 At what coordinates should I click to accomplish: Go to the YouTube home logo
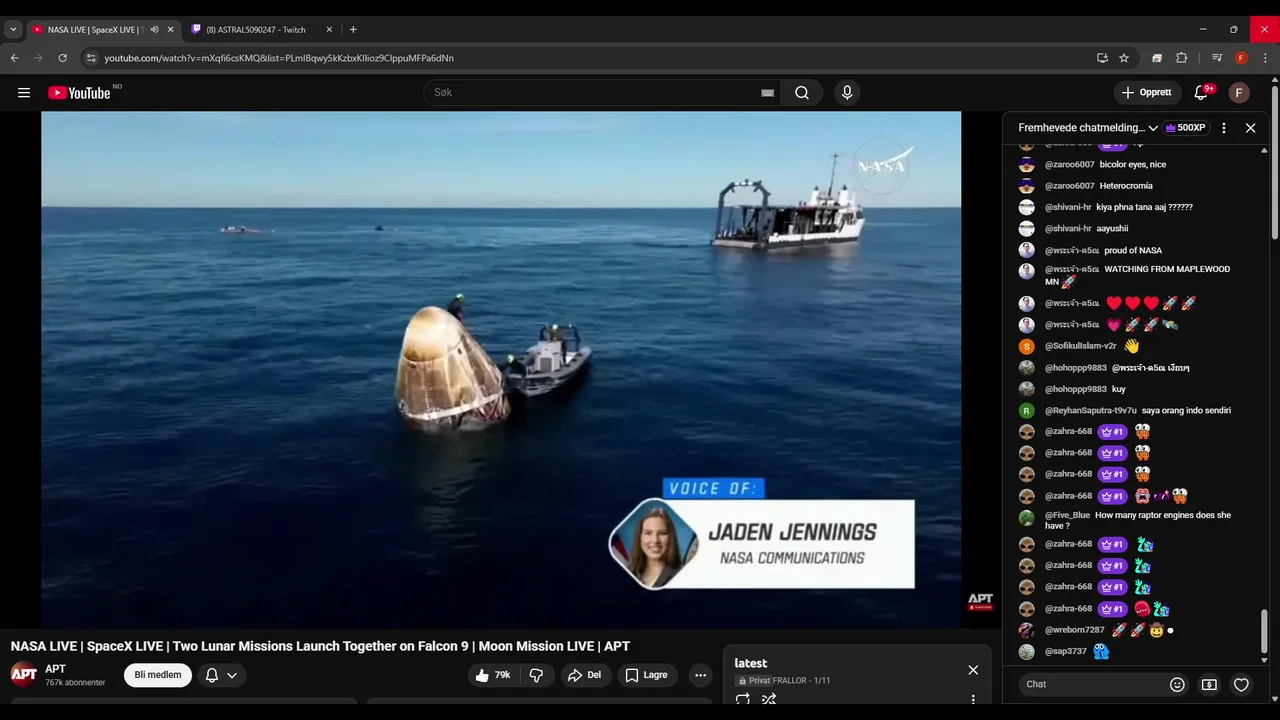tap(79, 93)
